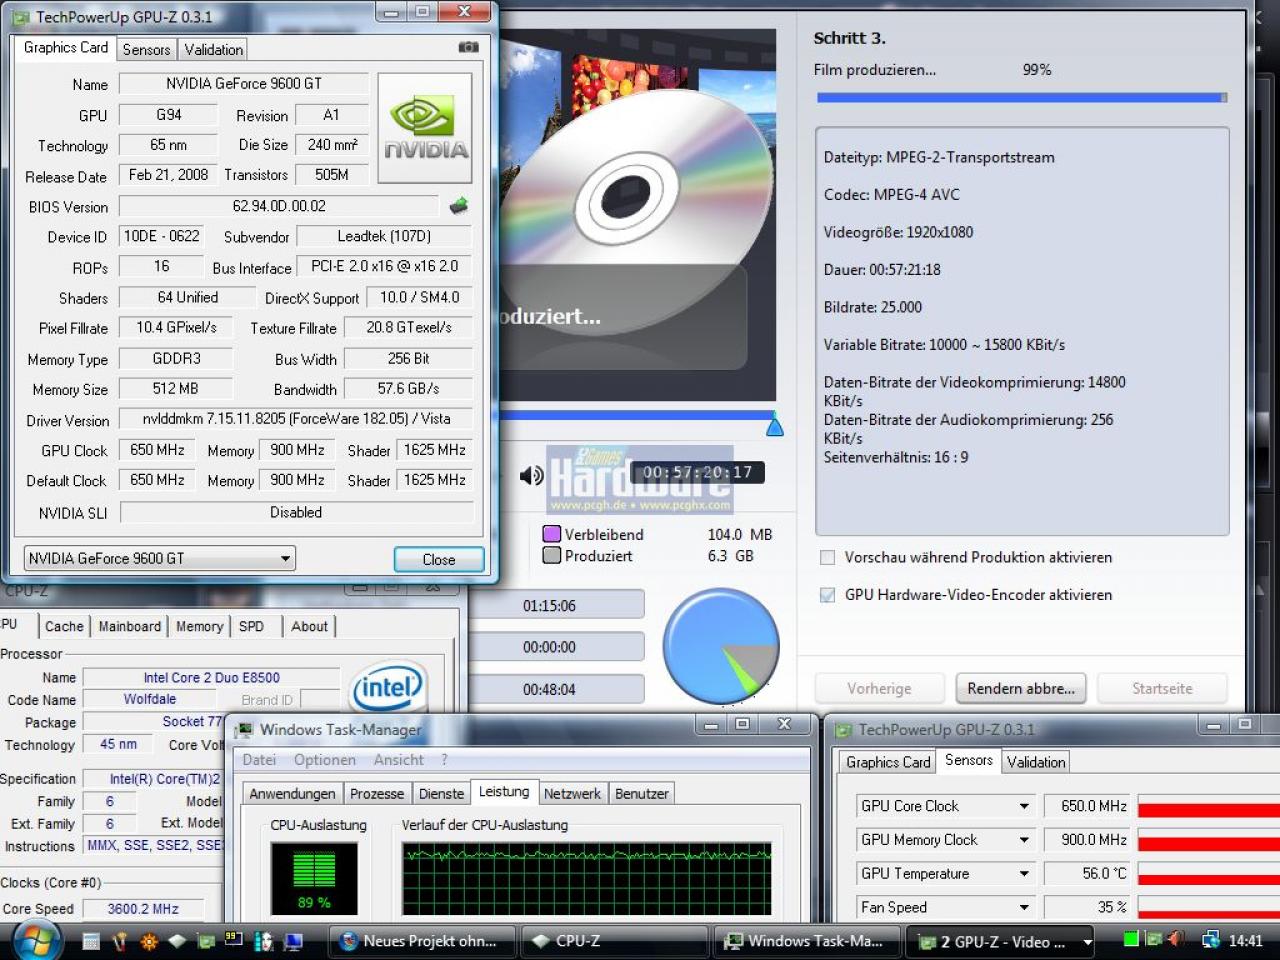Click the Vorherige button
Viewport: 1280px width, 960px height.
click(879, 688)
